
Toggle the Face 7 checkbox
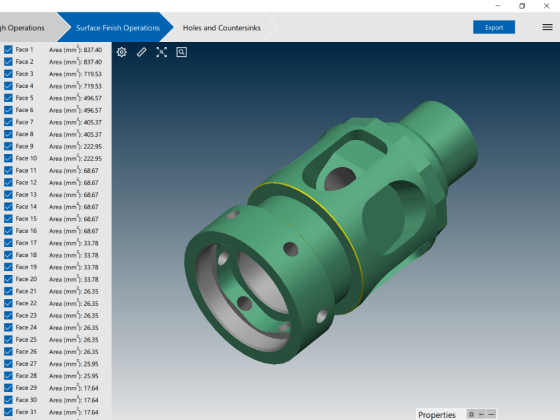click(x=8, y=122)
